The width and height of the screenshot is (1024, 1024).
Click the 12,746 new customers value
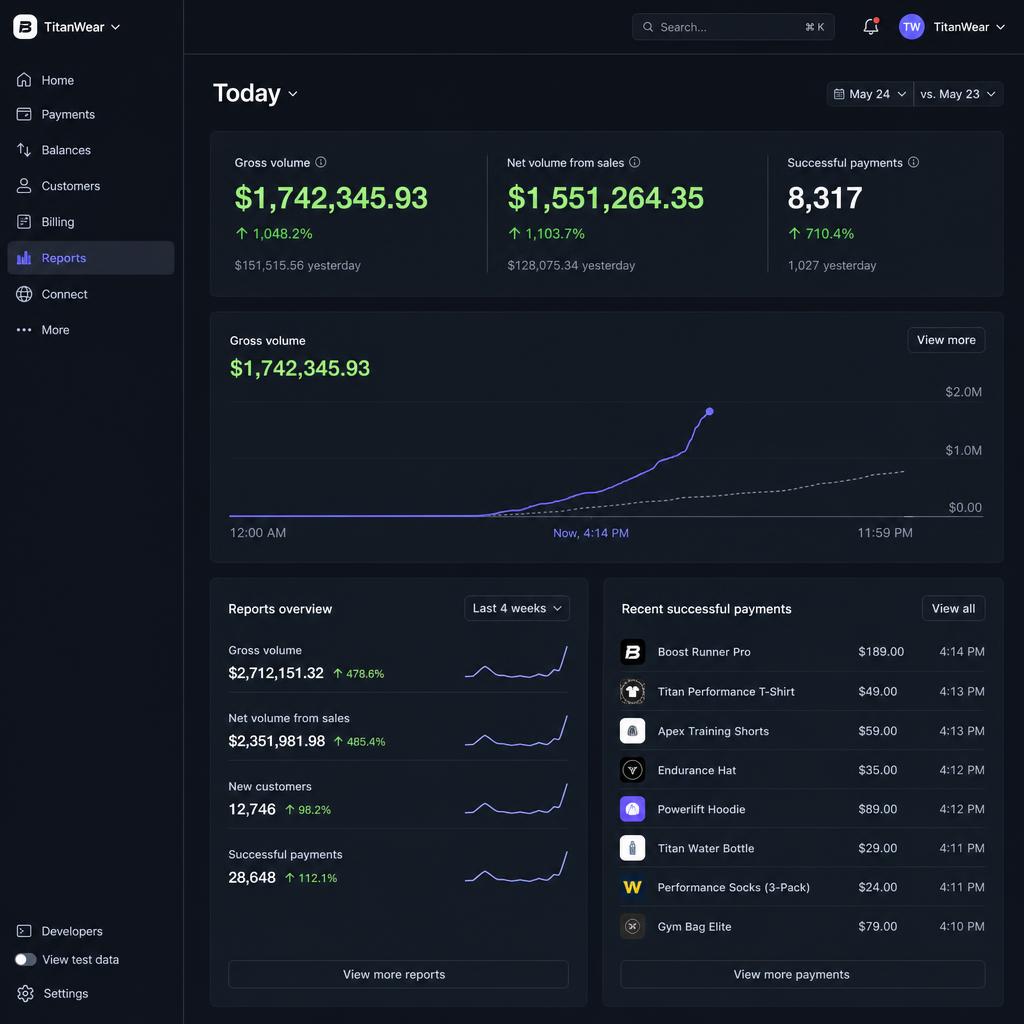click(252, 809)
